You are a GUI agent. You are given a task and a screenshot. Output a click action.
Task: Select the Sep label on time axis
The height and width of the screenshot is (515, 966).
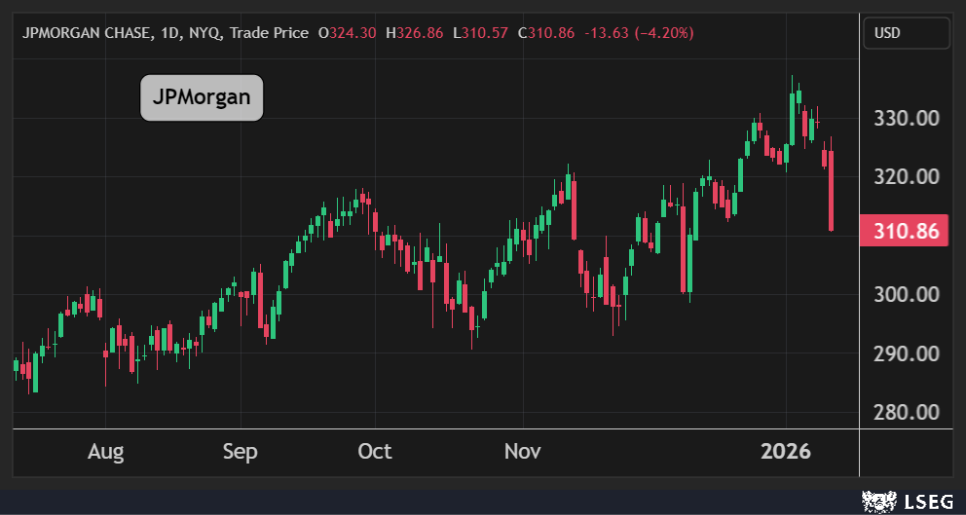pos(240,452)
